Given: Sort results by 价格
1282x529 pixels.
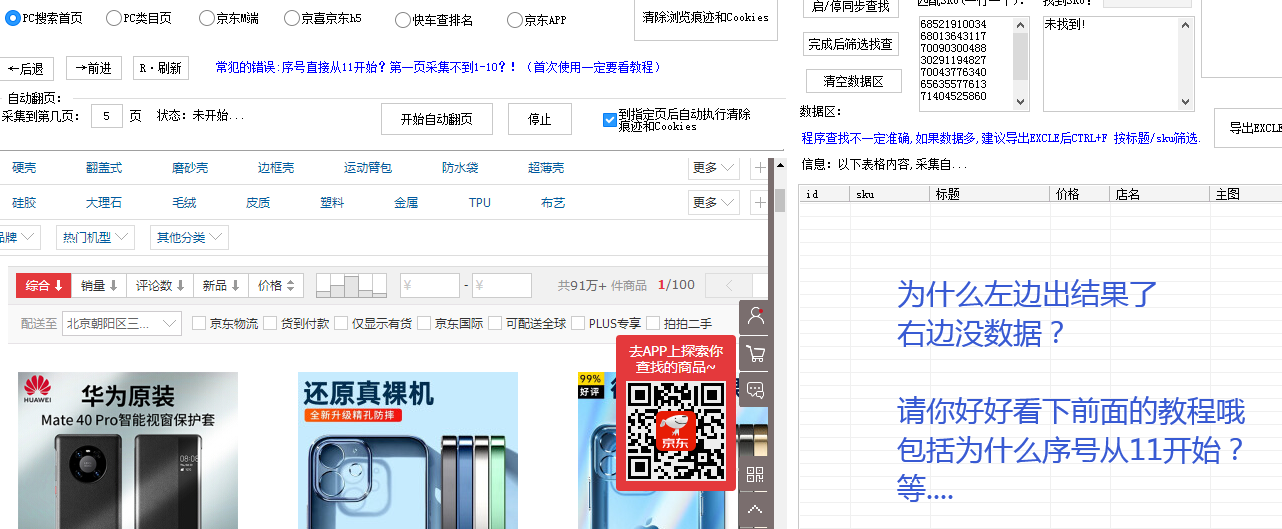Looking at the screenshot, I should [275, 286].
